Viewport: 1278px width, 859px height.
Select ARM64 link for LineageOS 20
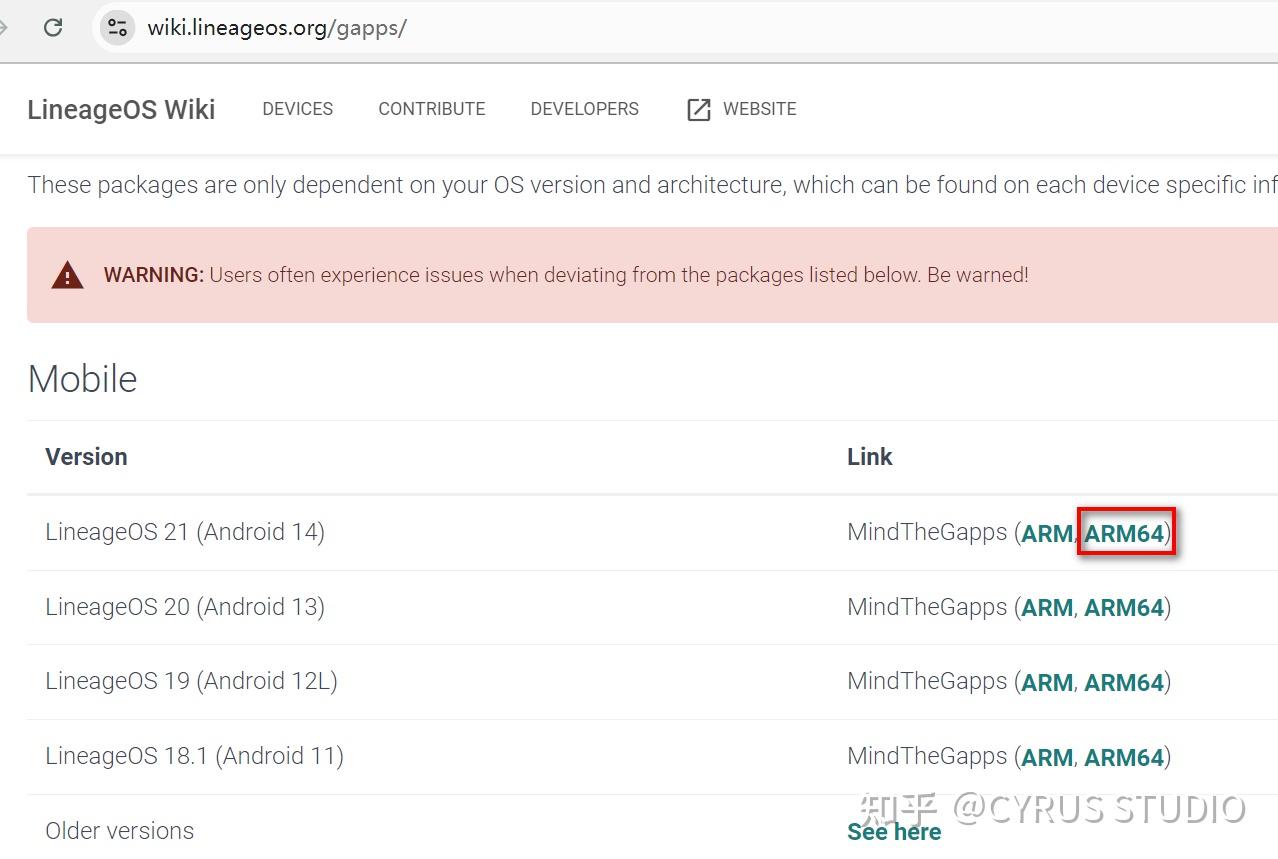click(1124, 607)
